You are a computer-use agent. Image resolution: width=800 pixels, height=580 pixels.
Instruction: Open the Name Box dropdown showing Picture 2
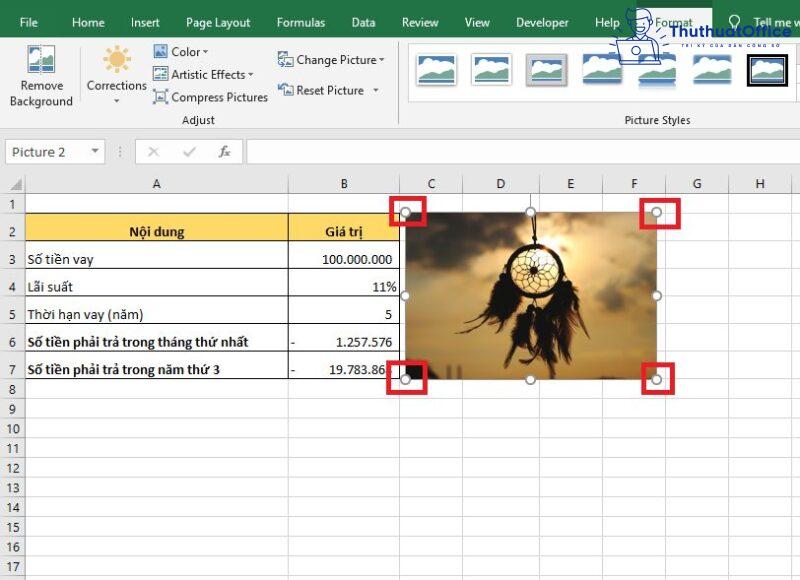pos(95,151)
